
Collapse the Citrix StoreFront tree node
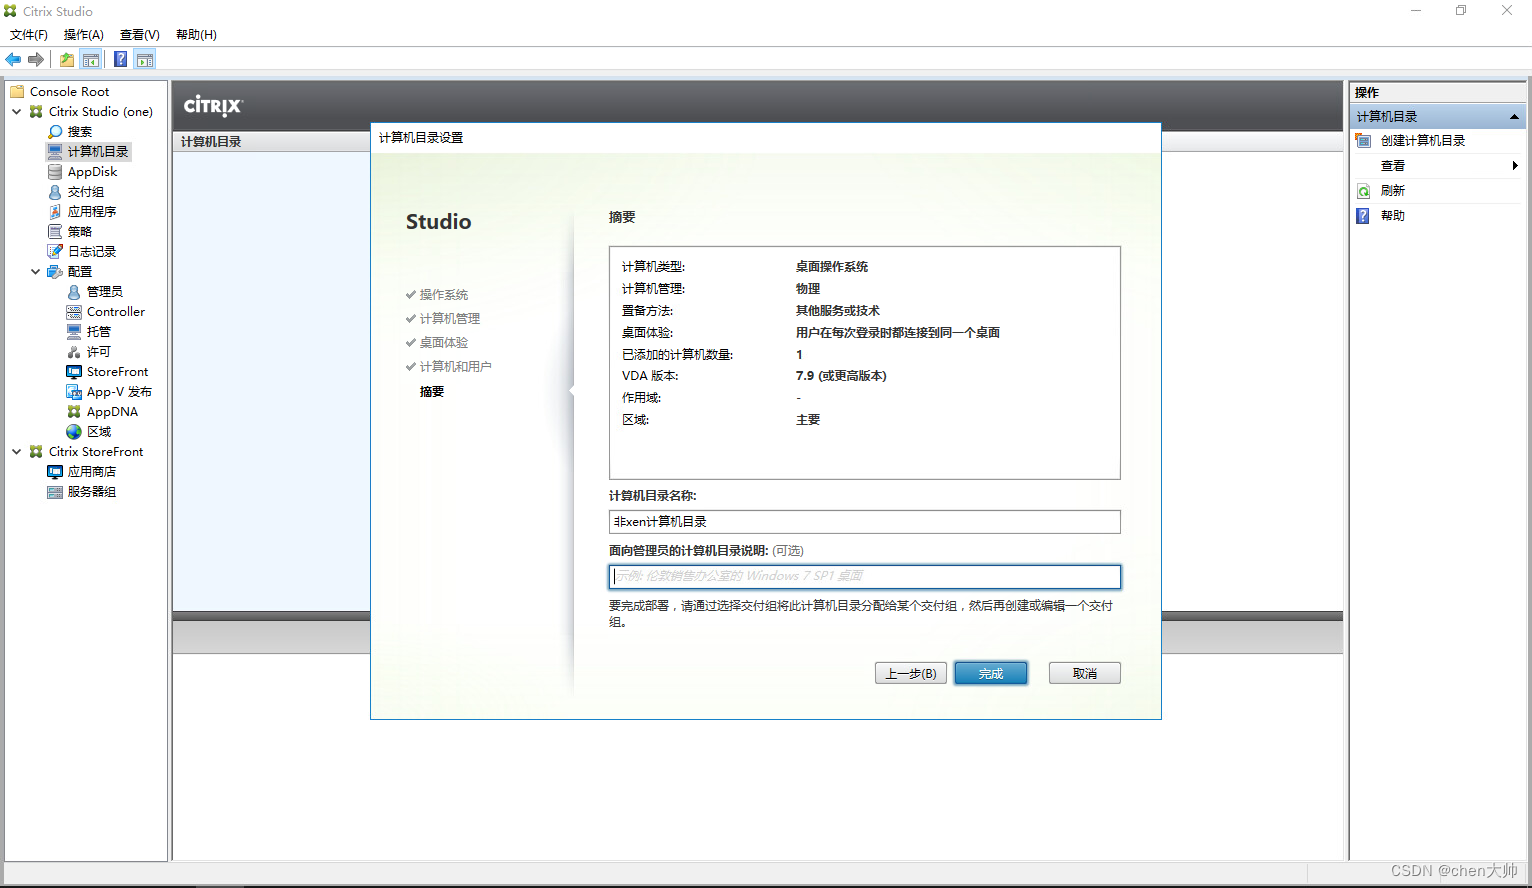coord(17,452)
